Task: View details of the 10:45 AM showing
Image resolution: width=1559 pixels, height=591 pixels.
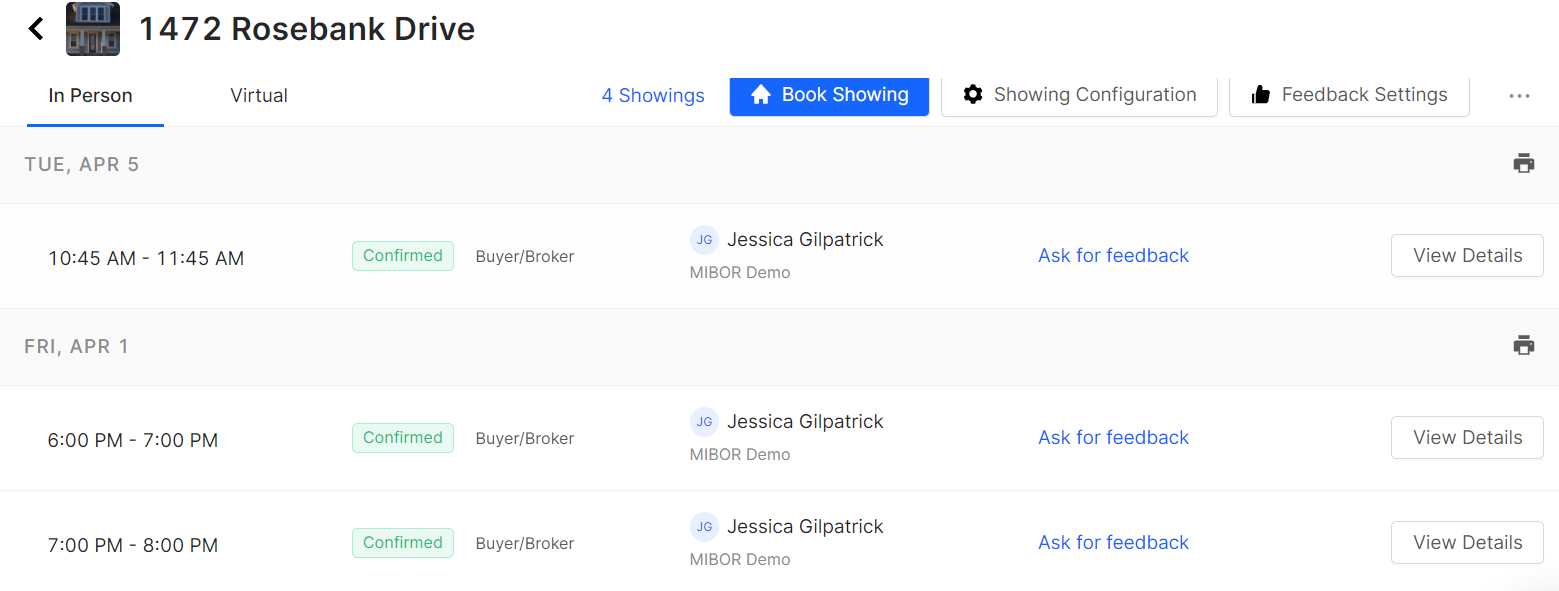Action: coord(1467,256)
